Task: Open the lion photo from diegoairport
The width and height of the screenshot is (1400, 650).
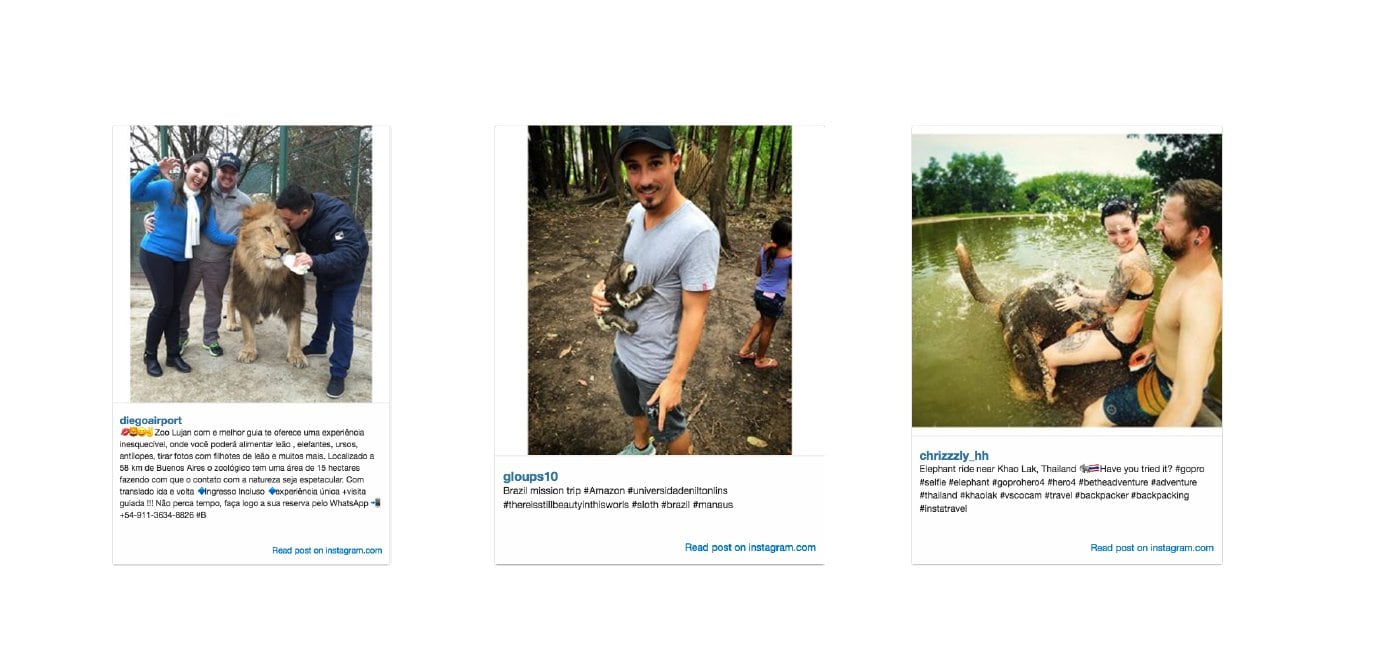Action: tap(251, 263)
